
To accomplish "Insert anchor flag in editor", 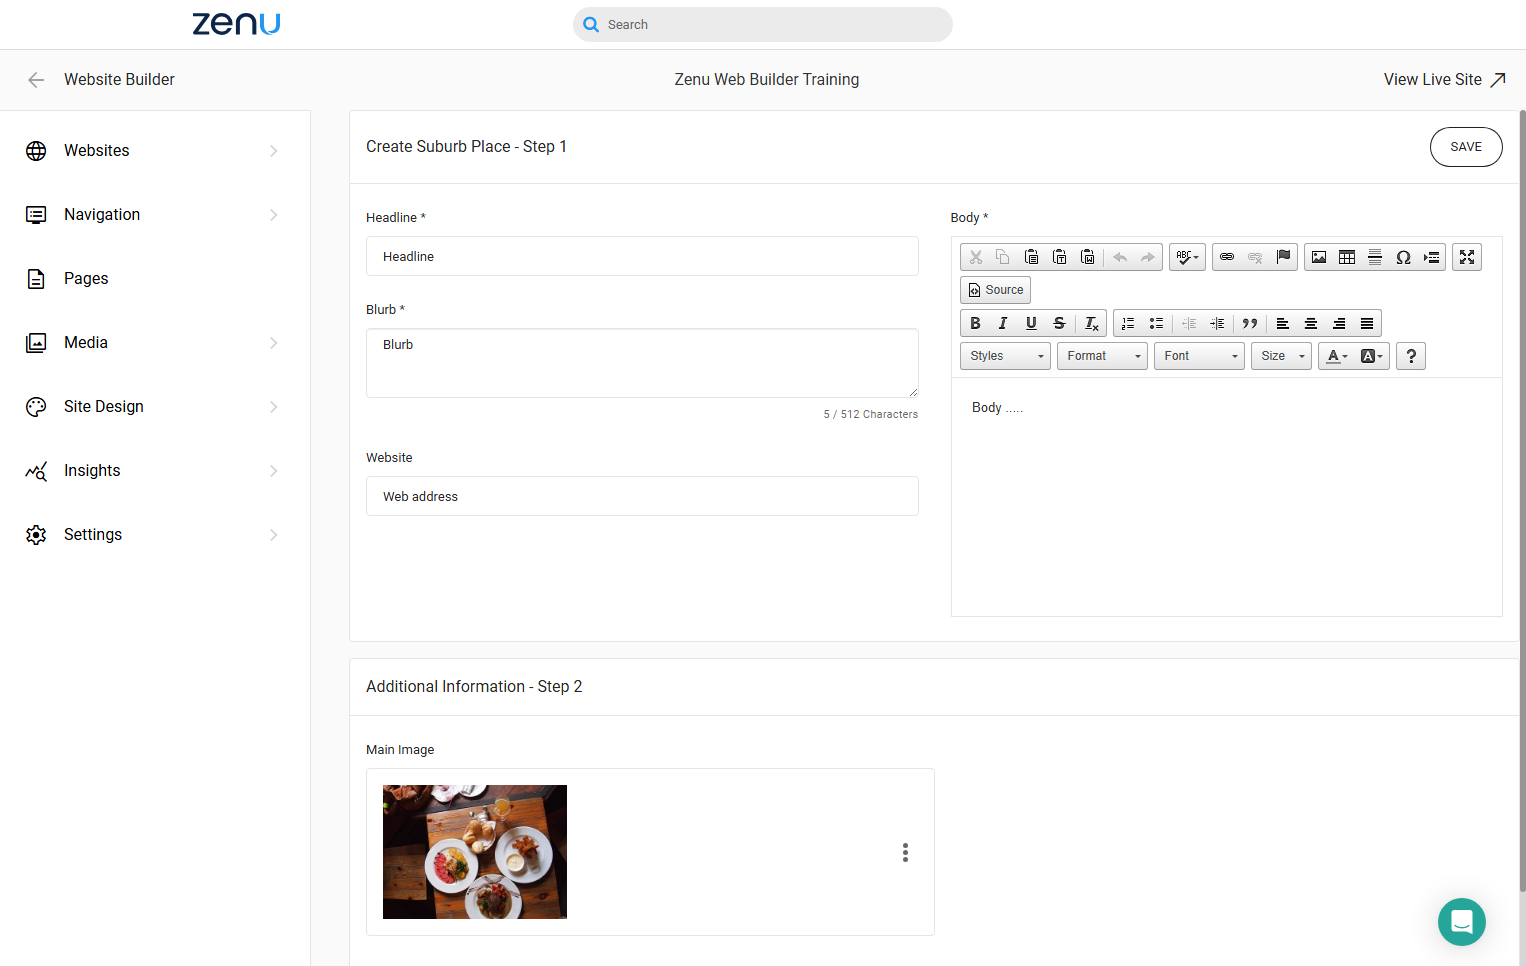I will click(1283, 257).
